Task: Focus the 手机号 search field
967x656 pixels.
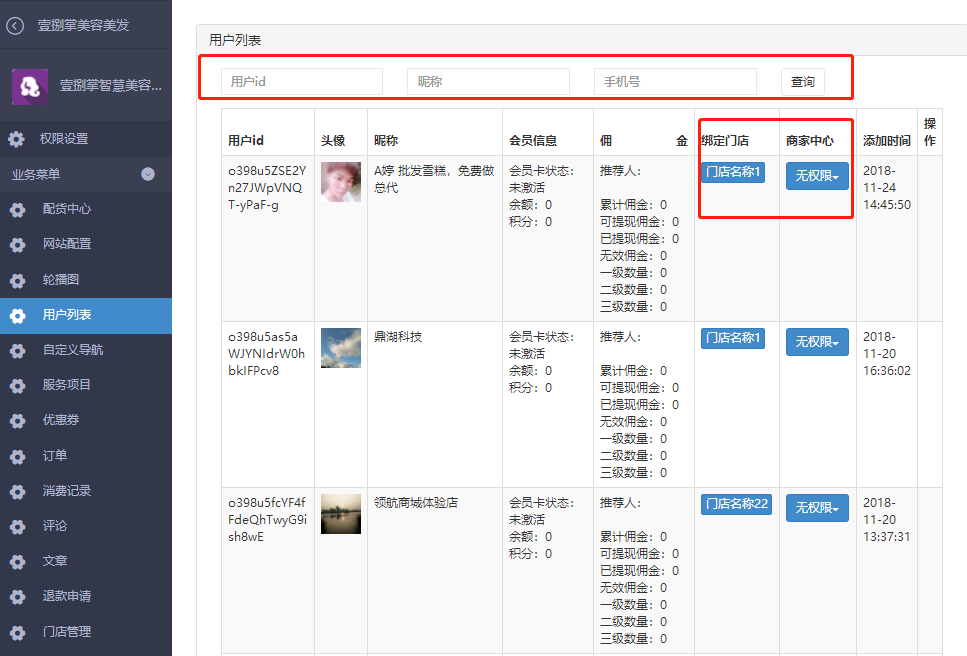Action: (675, 81)
